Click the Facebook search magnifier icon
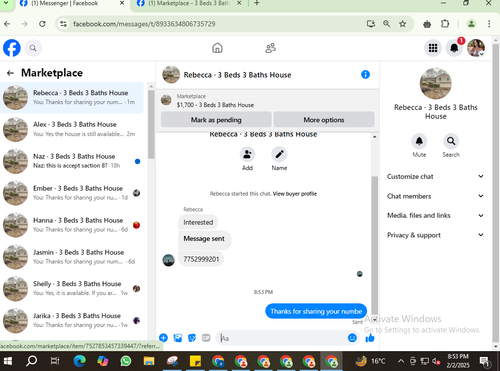 33,48
